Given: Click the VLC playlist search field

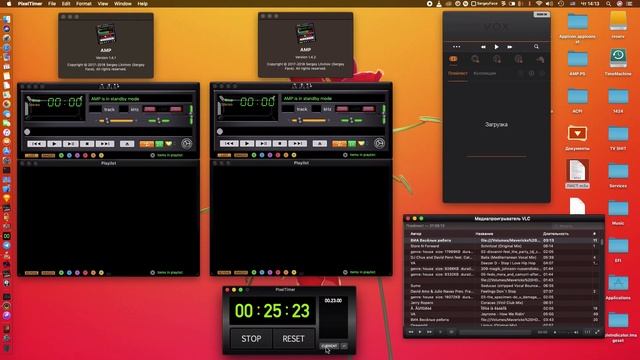Looking at the screenshot, I should point(577,226).
